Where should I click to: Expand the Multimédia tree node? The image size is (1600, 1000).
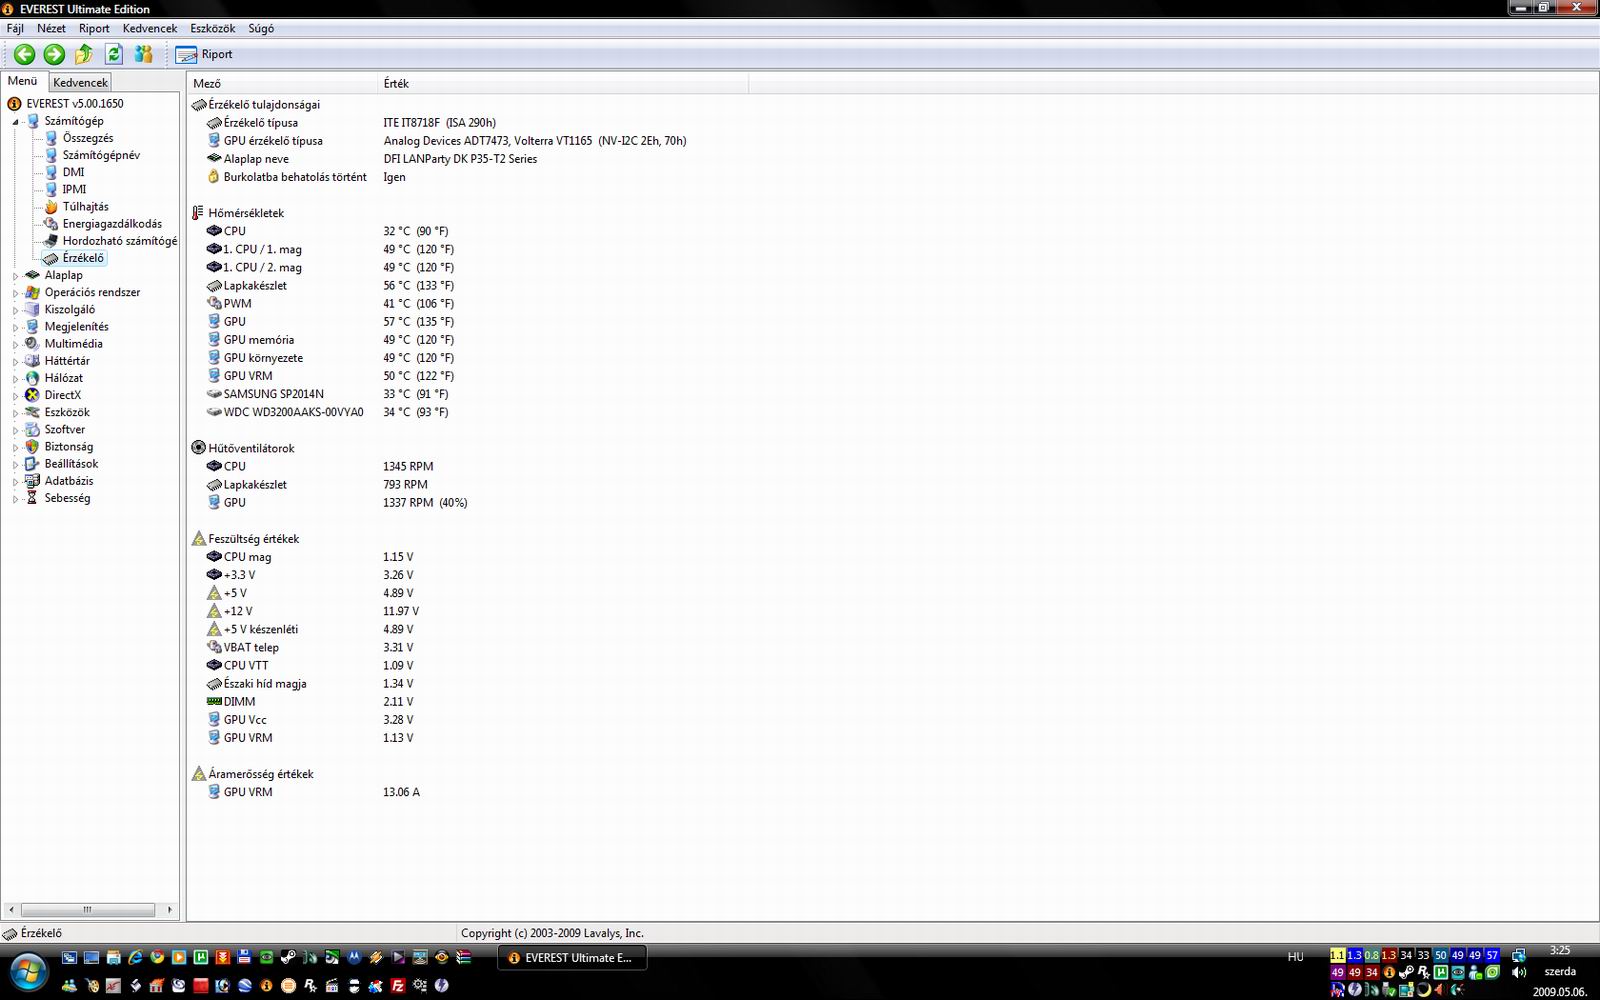coord(16,343)
